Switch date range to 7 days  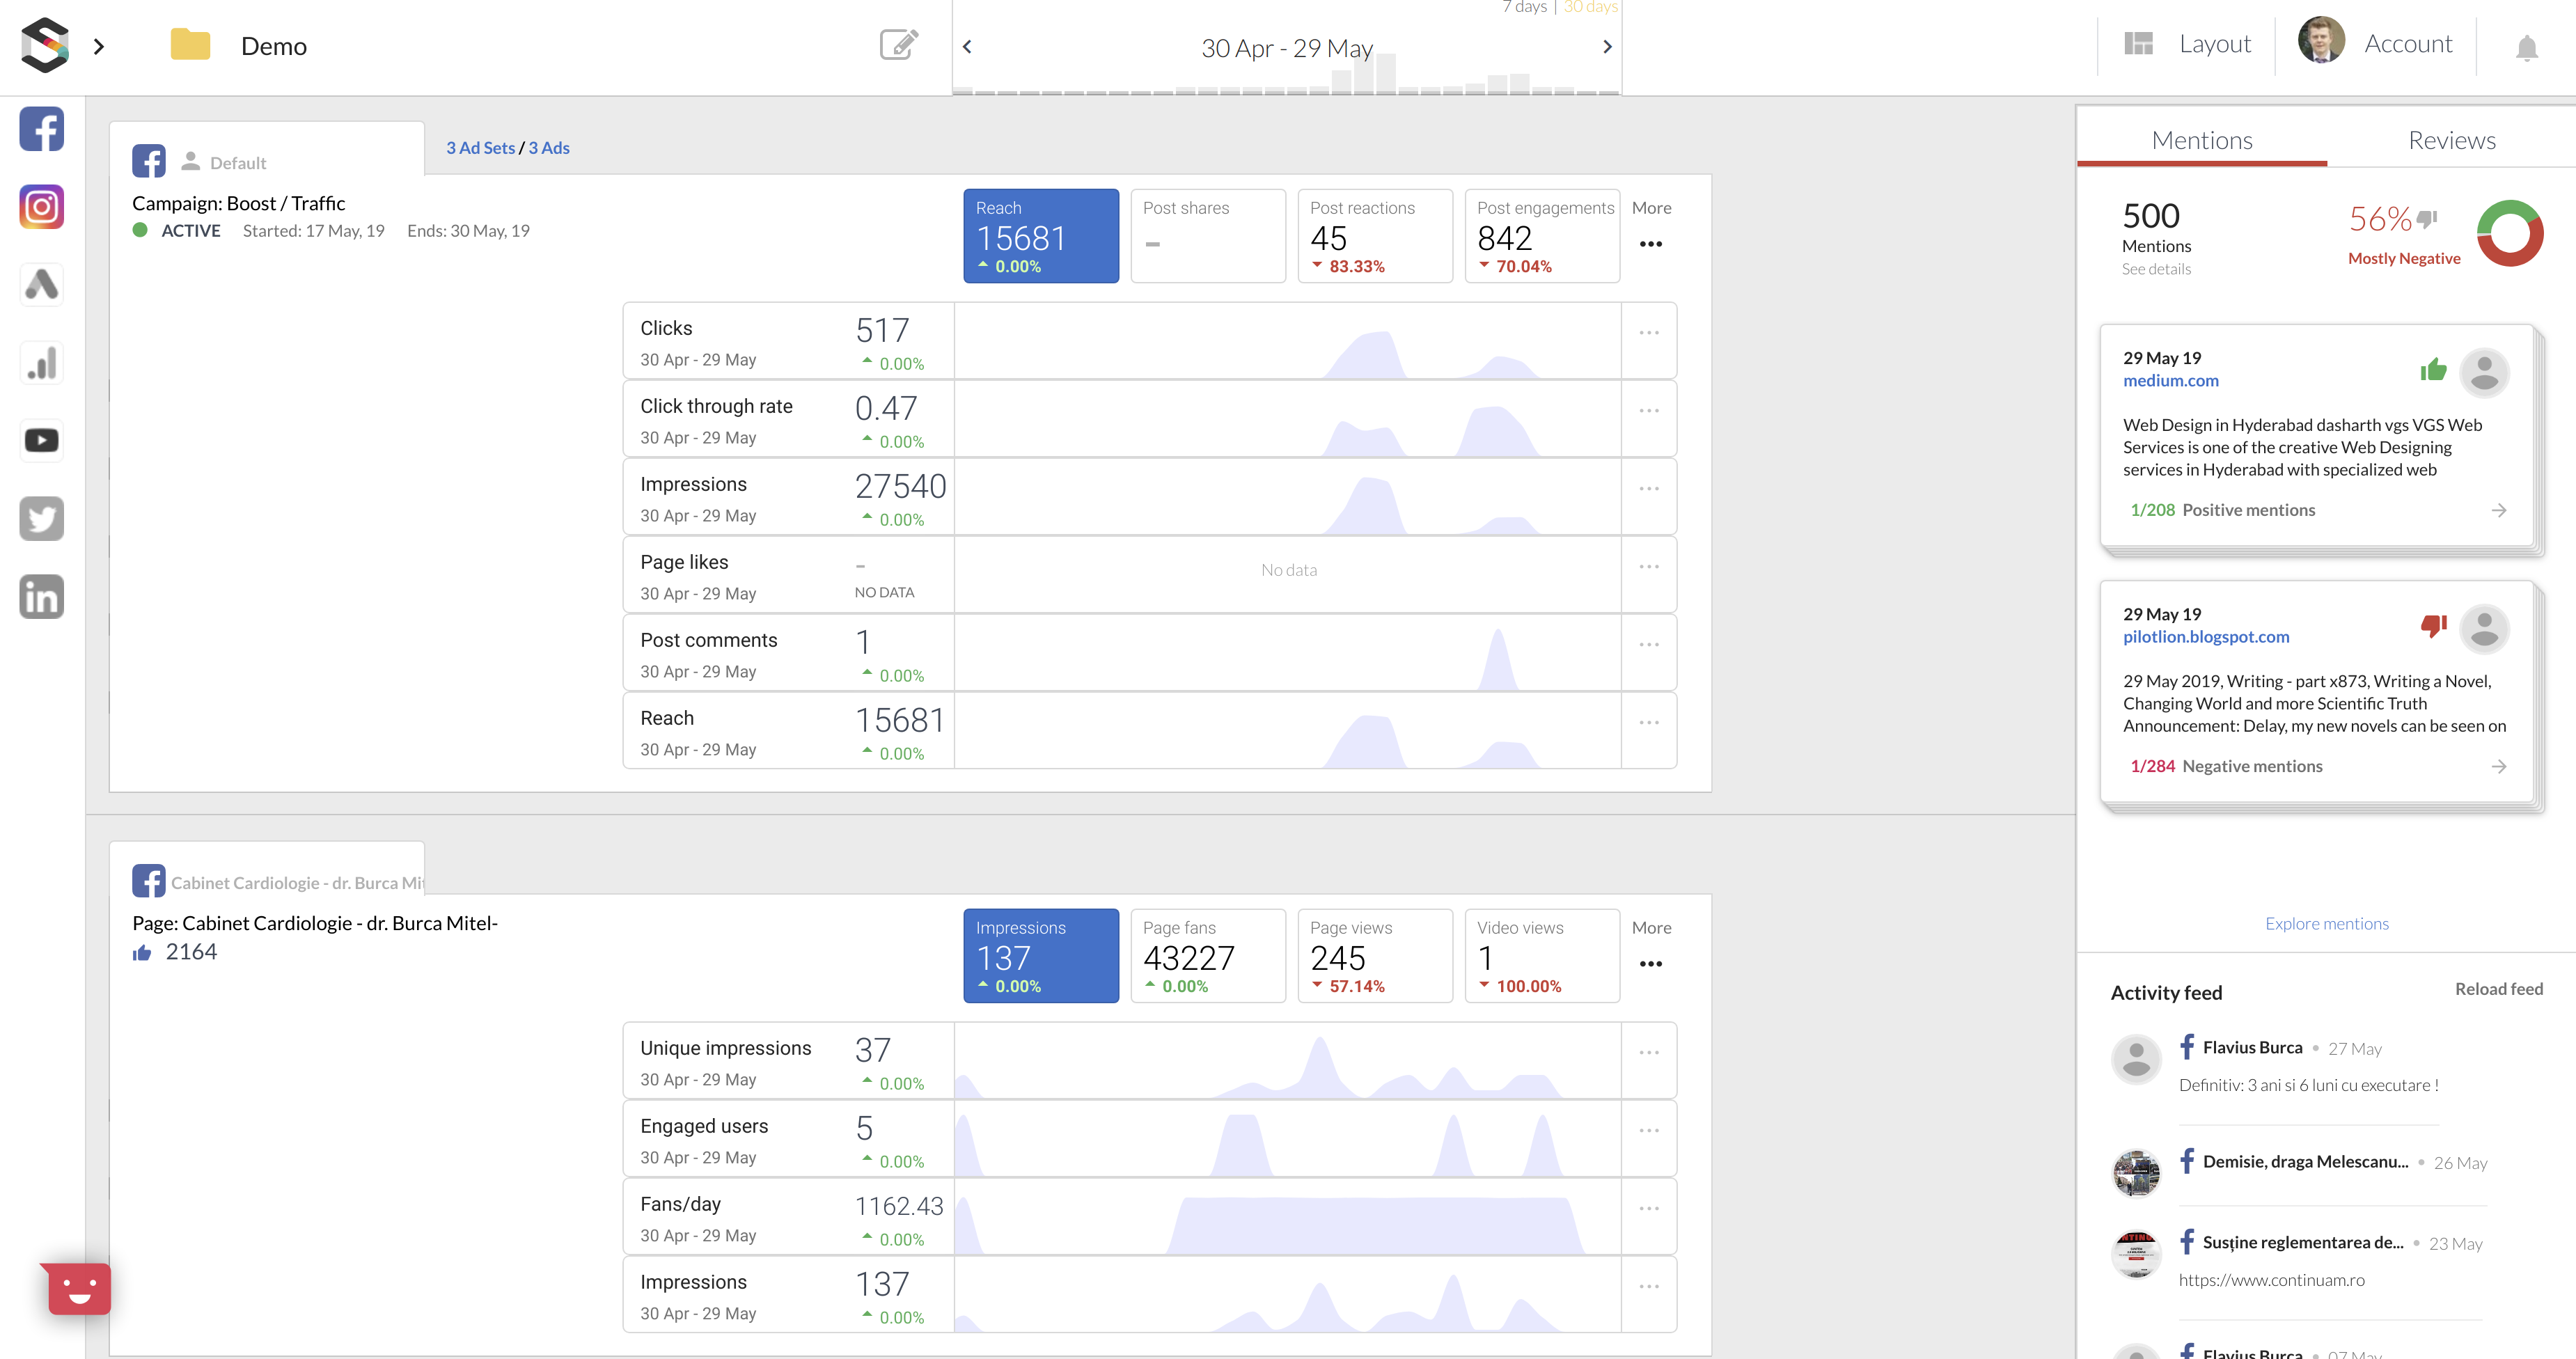(x=1524, y=8)
